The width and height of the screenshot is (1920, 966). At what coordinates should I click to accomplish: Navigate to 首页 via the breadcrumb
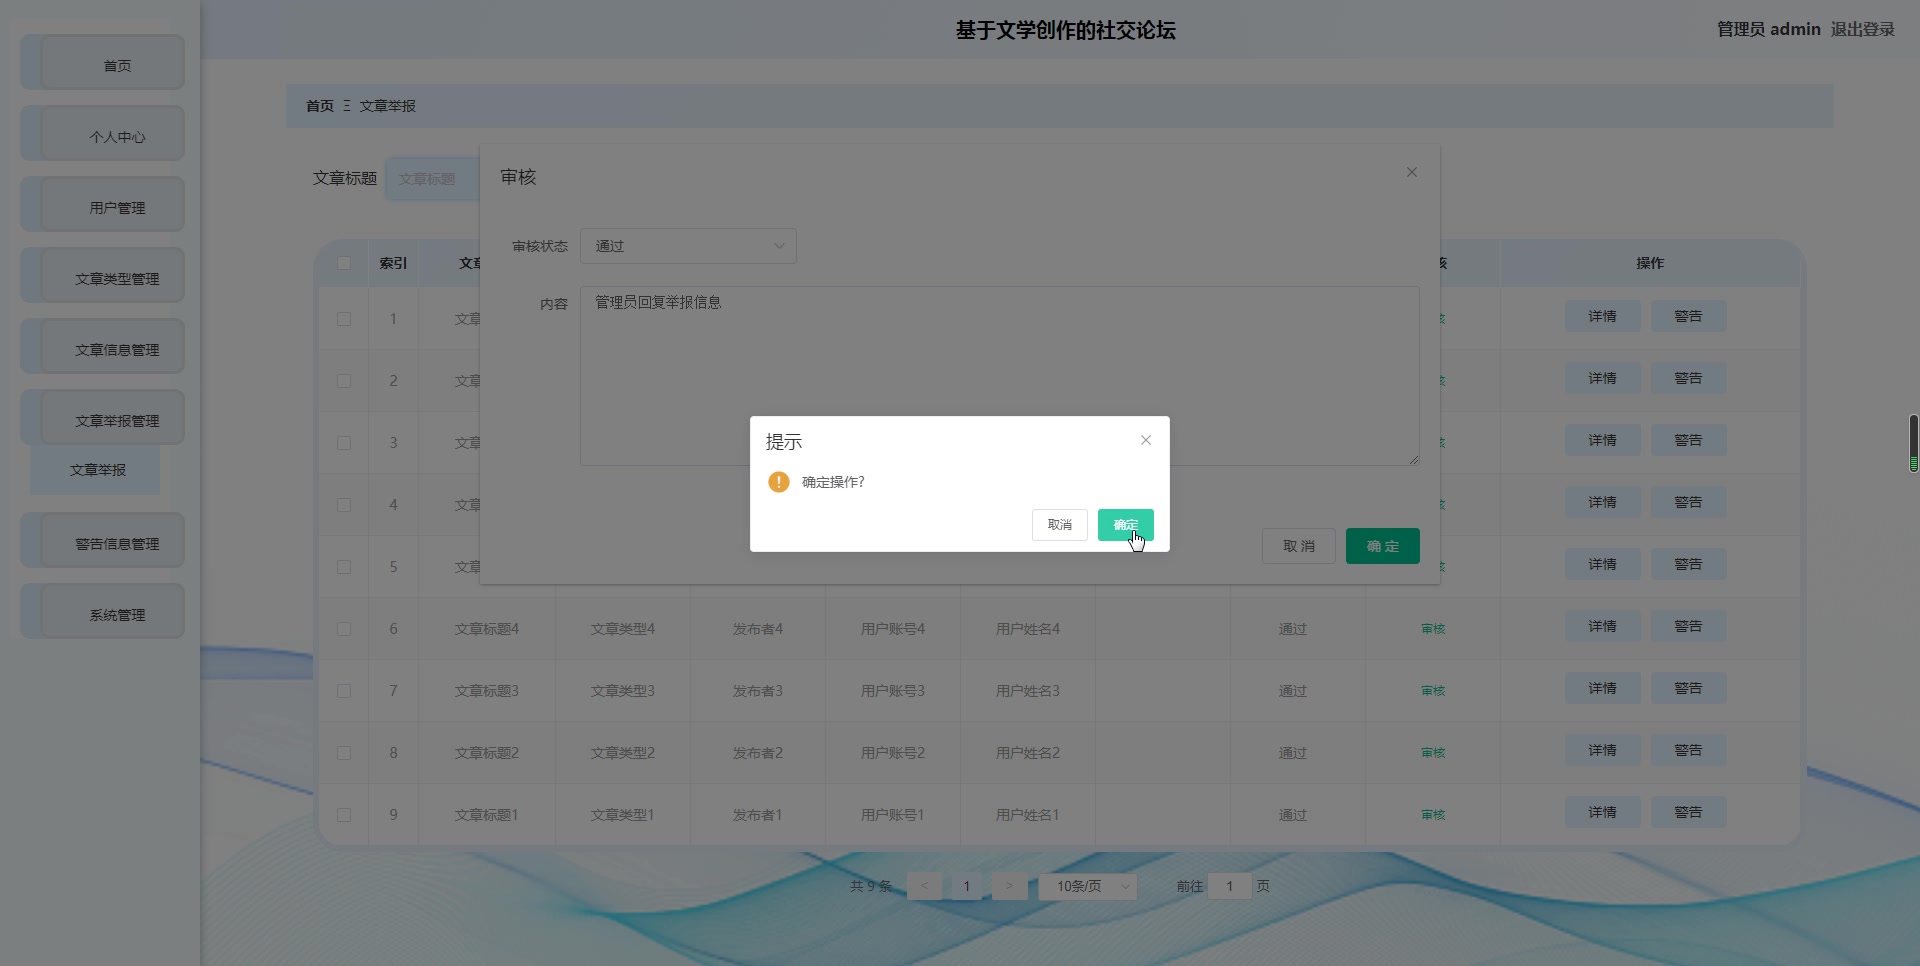[319, 106]
